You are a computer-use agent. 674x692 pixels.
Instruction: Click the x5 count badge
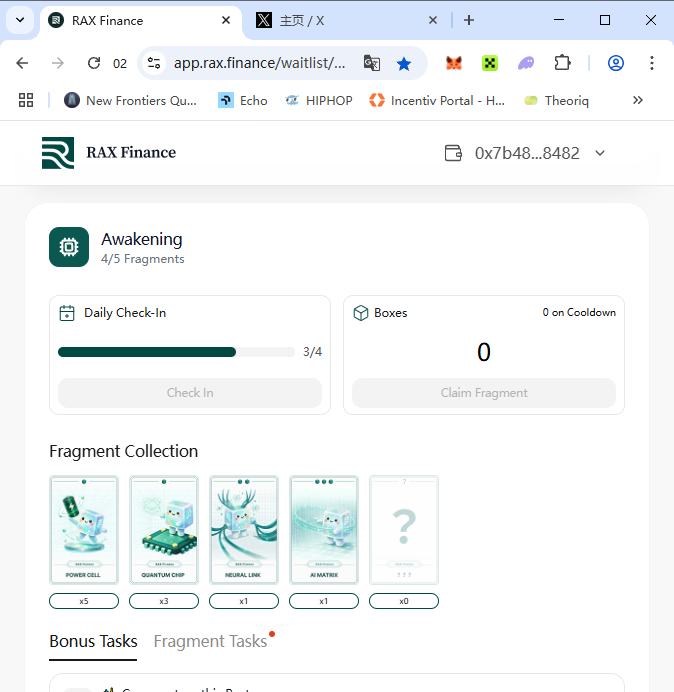84,601
